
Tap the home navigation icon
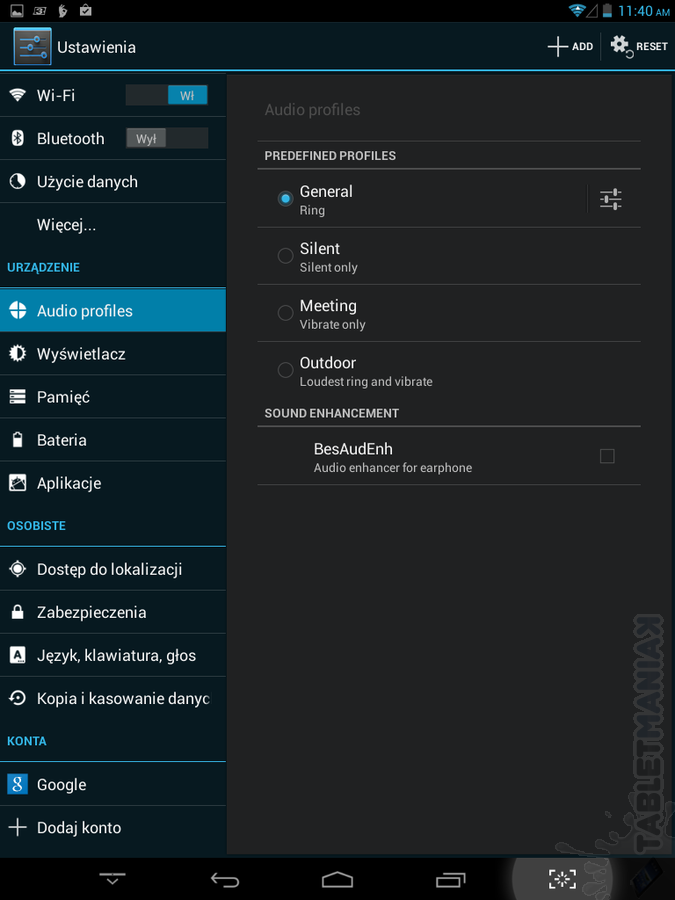pos(337,879)
